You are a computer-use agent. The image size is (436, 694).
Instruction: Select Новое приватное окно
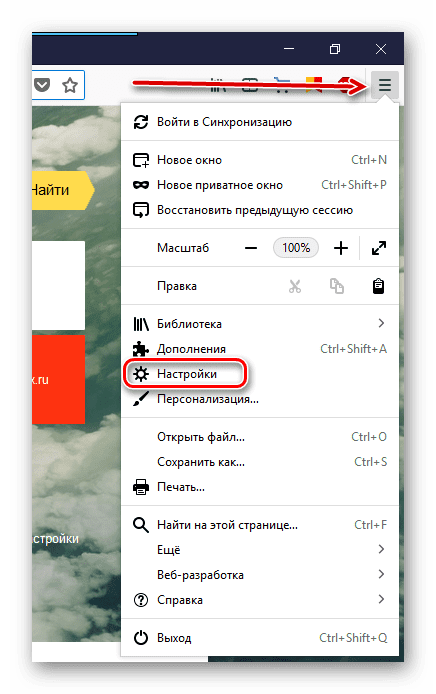point(260,185)
